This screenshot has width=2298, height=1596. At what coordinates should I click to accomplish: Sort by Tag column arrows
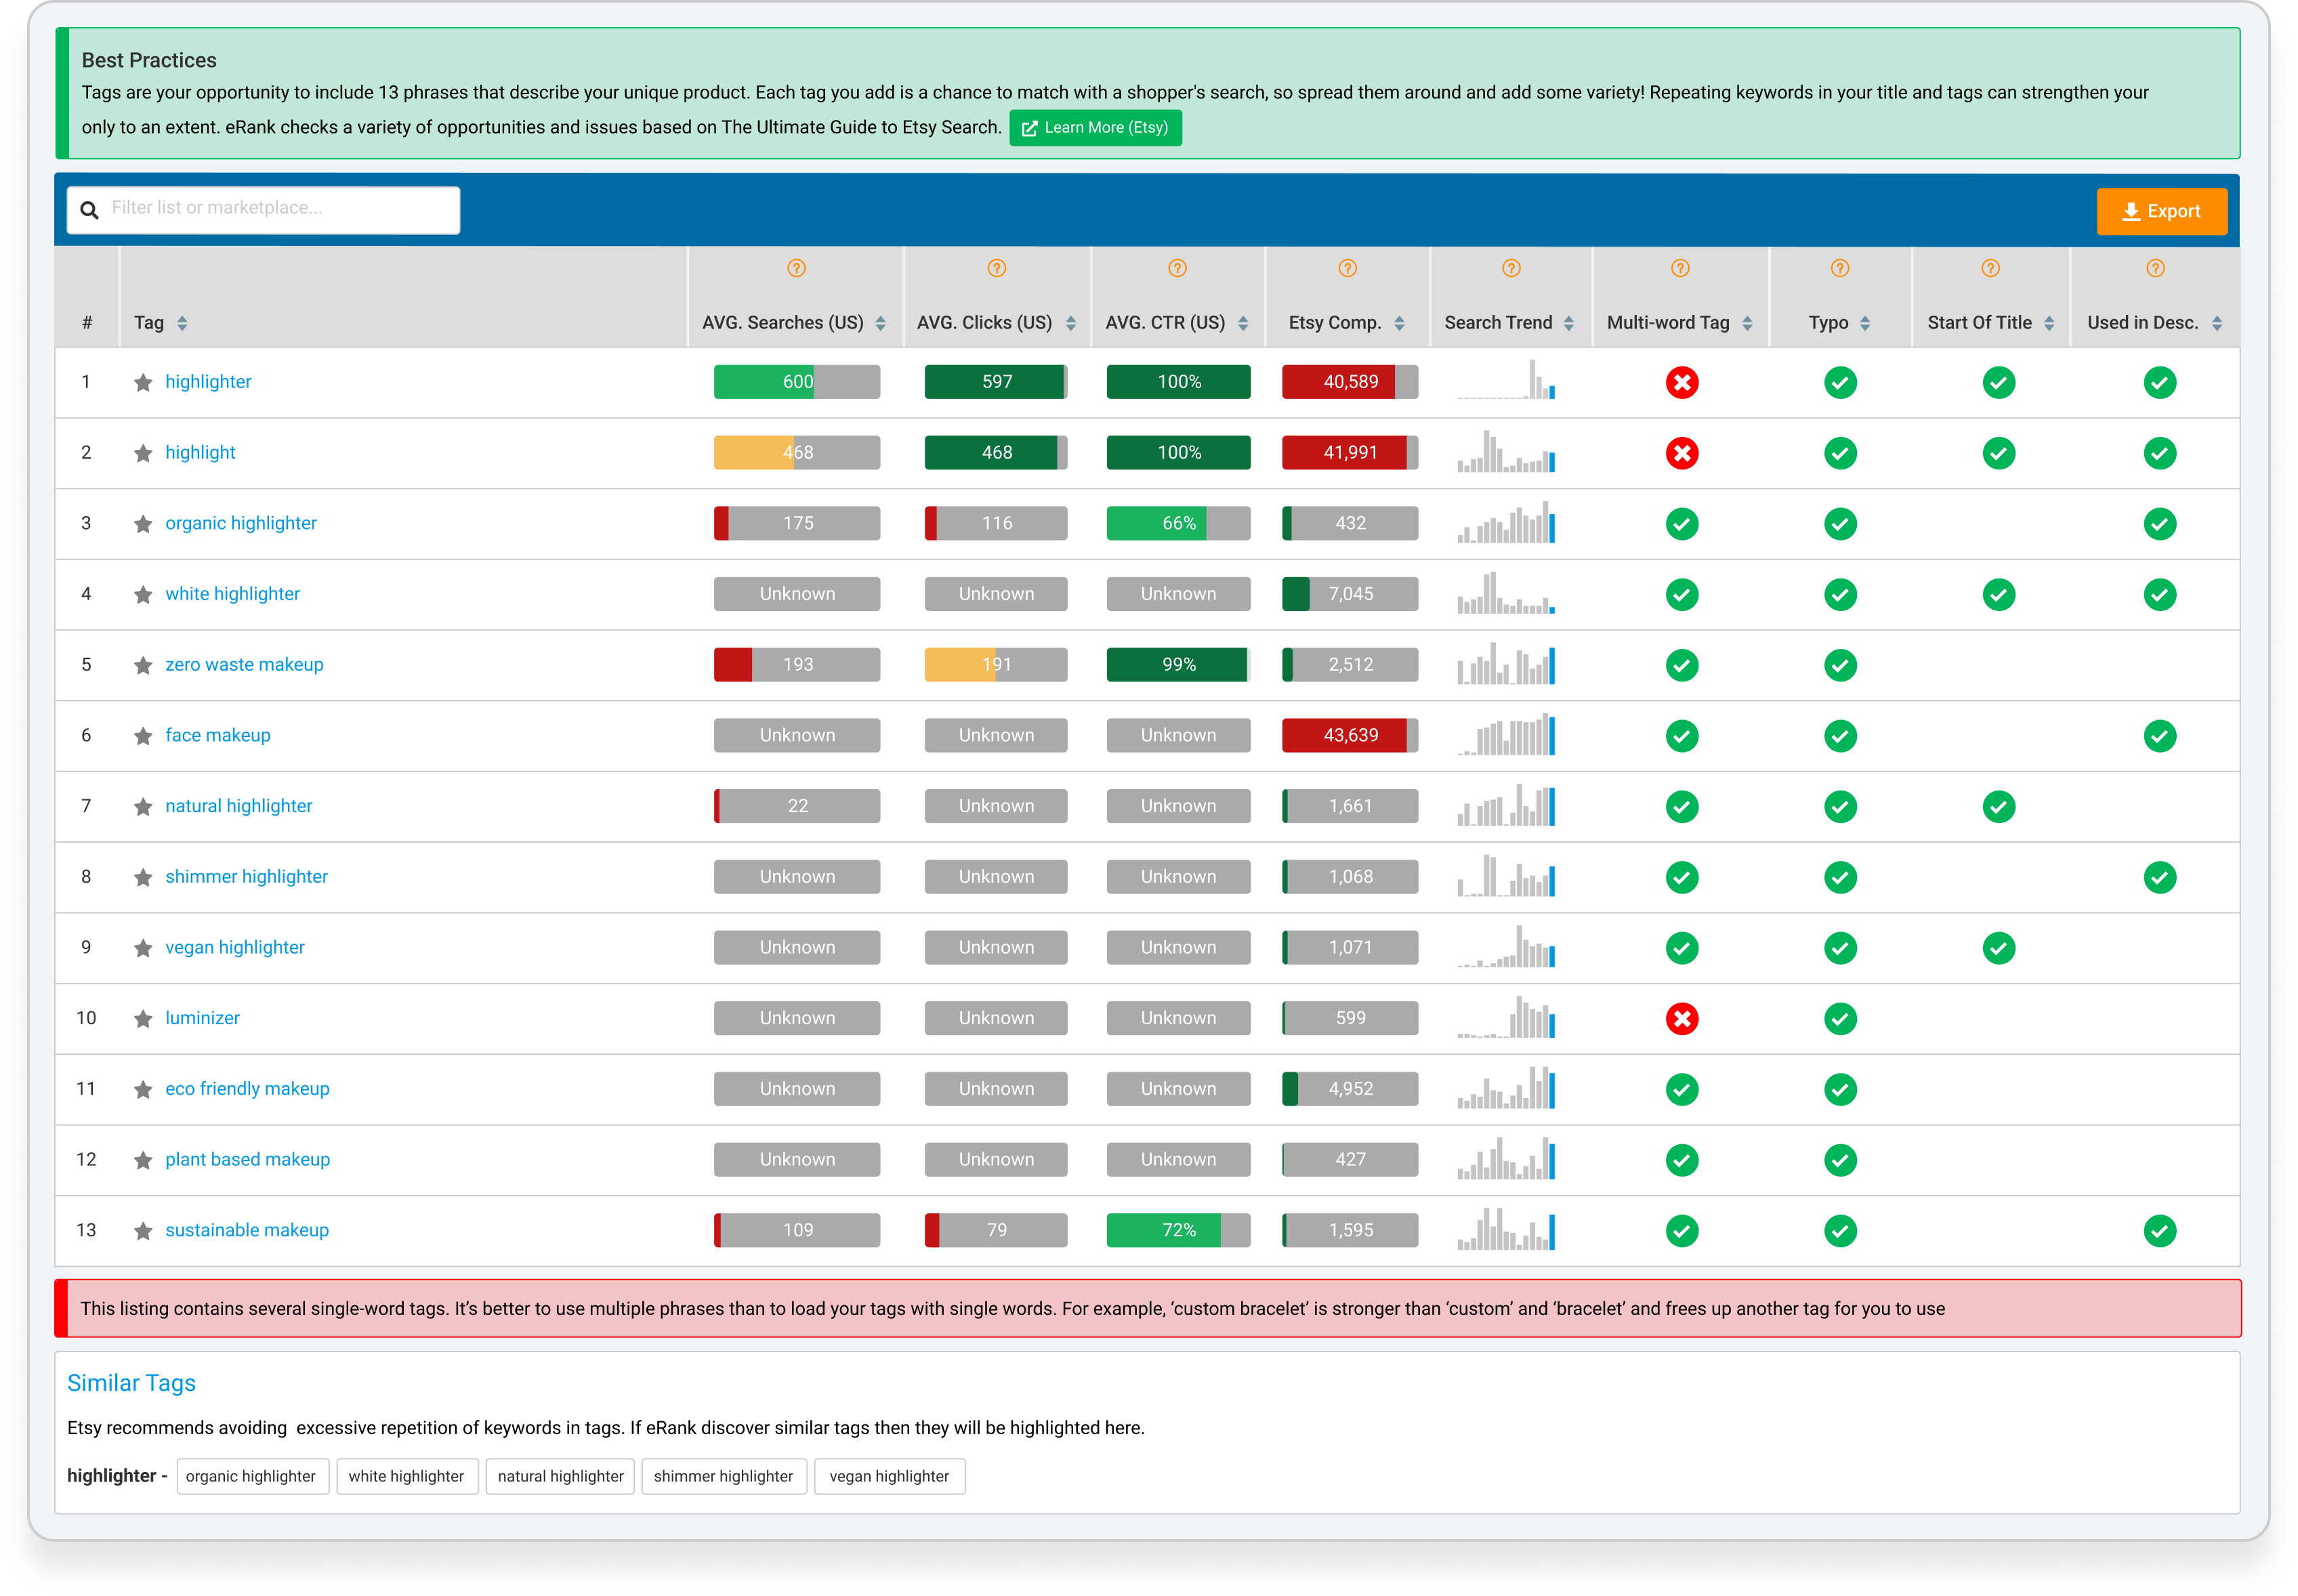(182, 323)
